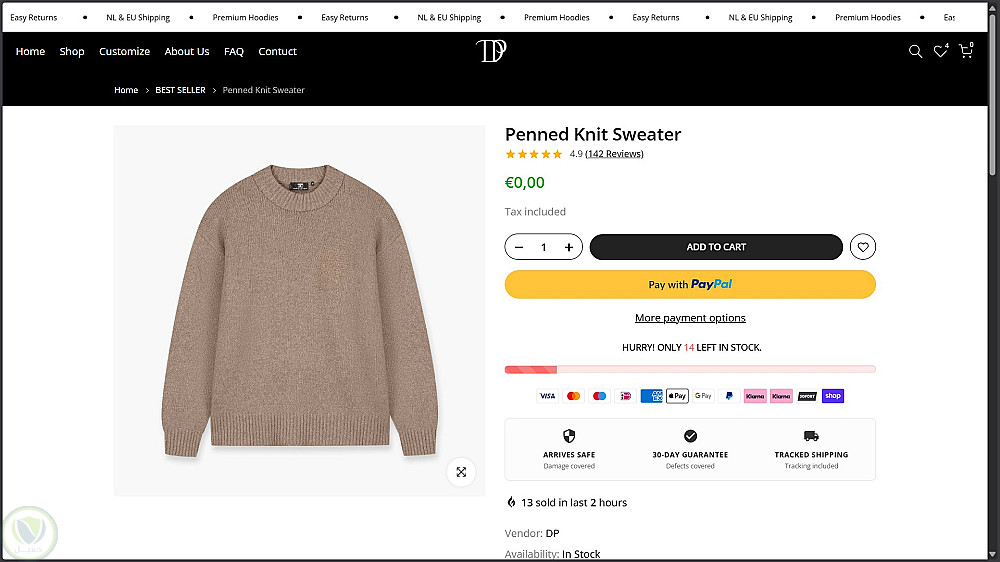
Task: Click the Apple Pay payment icon
Action: 677,396
